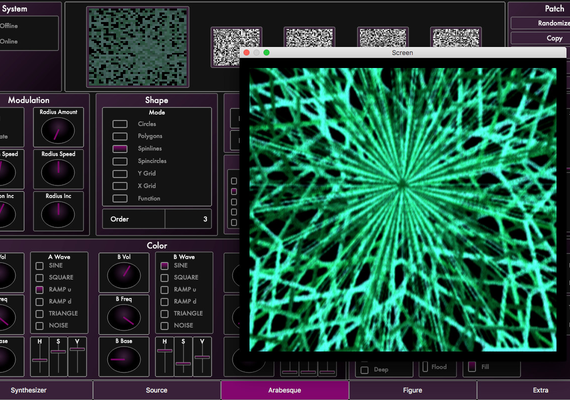Viewport: 570px width, 400px height.
Task: Click the B color V slider
Action: 202,357
